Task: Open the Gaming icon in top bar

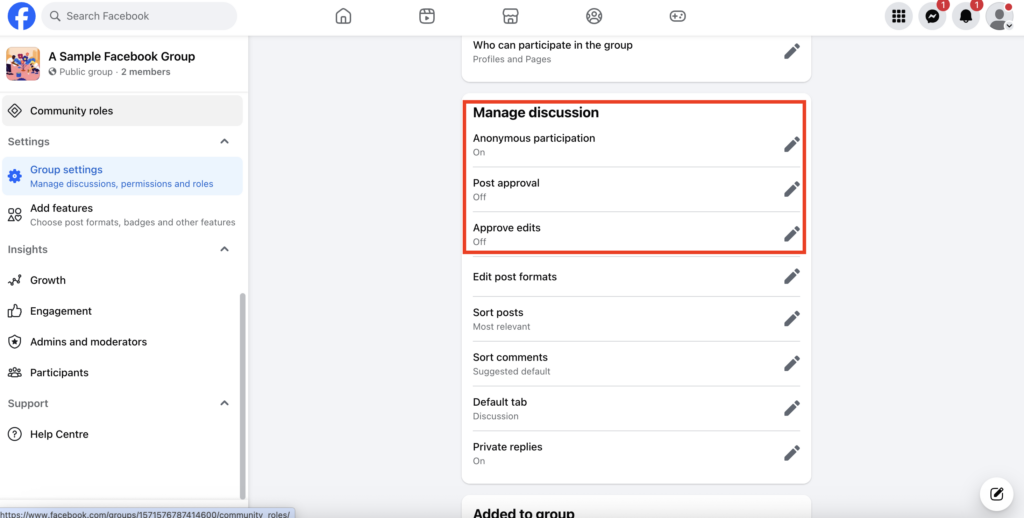Action: [x=677, y=16]
